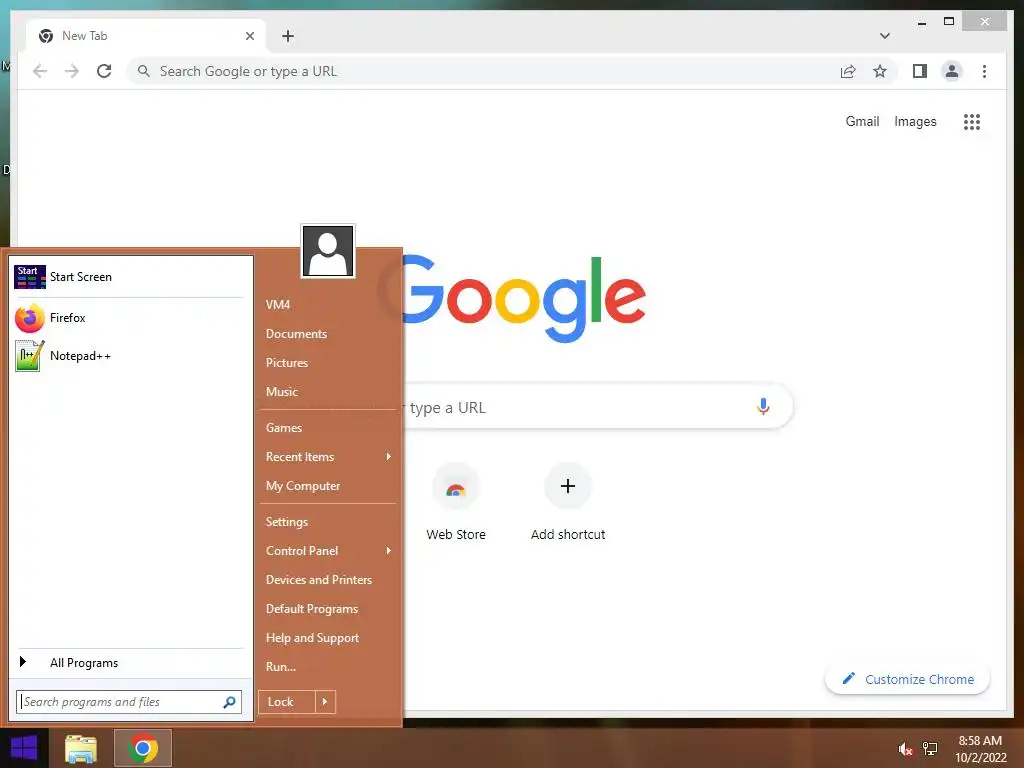Launch Firefox from the Start menu

coord(129,318)
